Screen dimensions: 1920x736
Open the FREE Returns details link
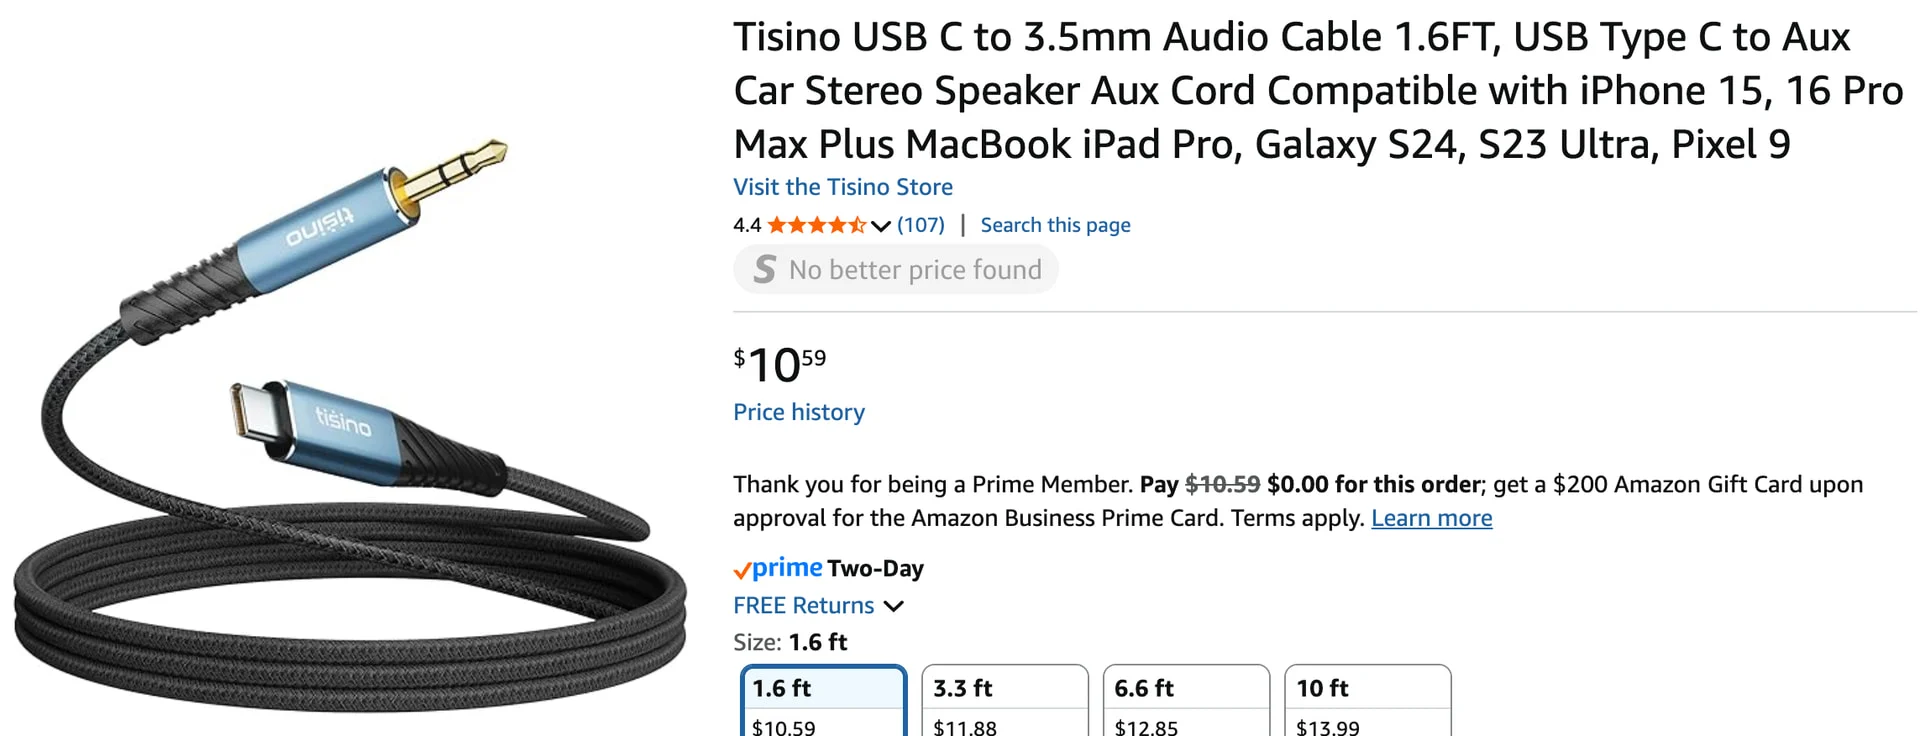click(x=803, y=605)
